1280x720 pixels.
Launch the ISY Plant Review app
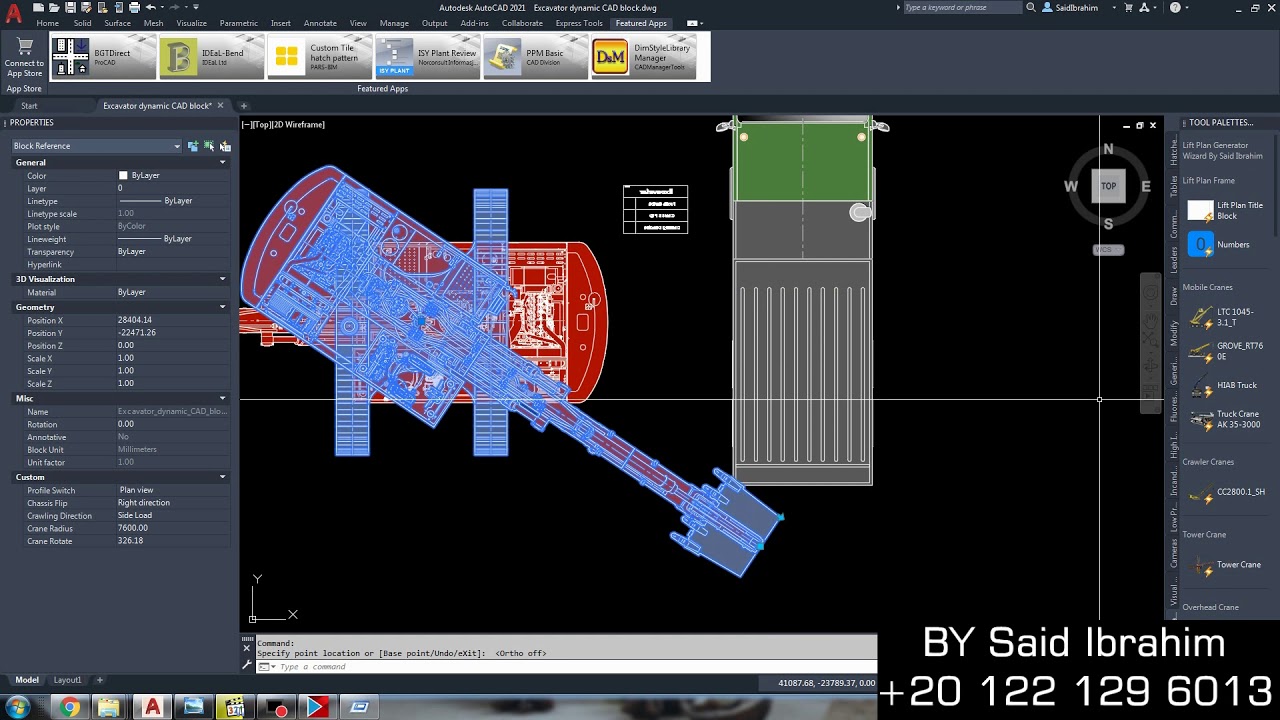click(428, 57)
